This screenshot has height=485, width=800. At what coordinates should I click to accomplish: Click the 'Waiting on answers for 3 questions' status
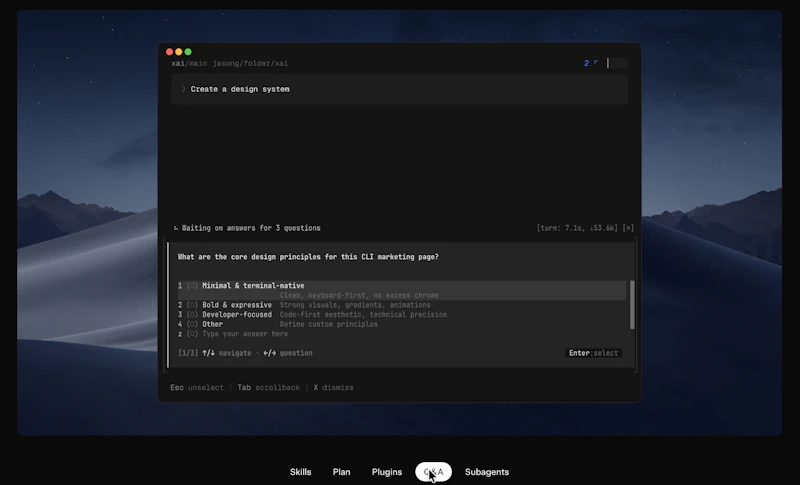coord(251,228)
